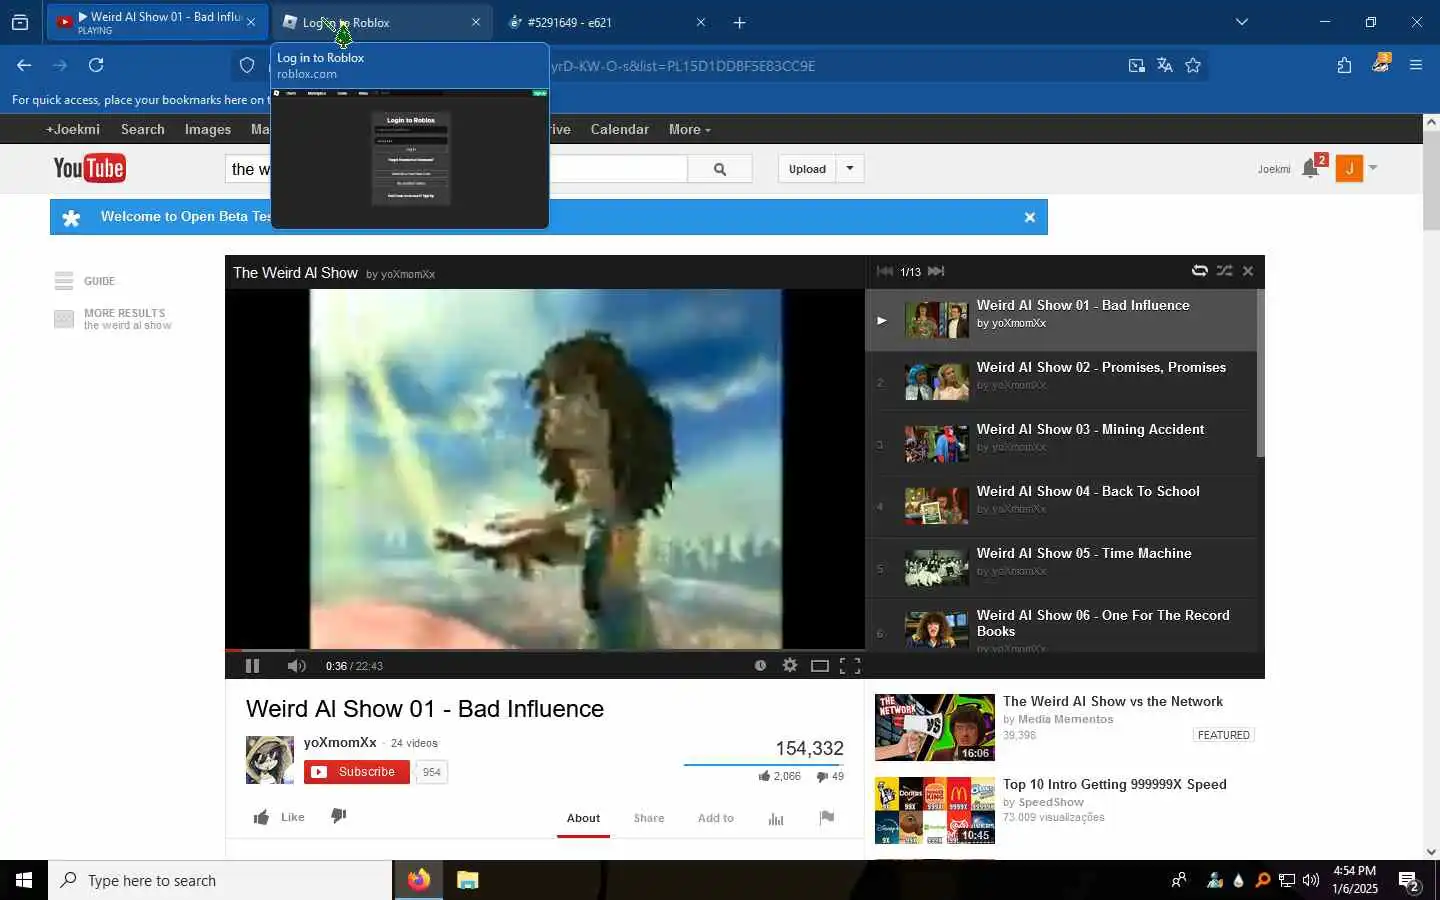This screenshot has width=1440, height=900.
Task: Open Top 10 Intro Getting 999999X Speed
Action: [1115, 784]
